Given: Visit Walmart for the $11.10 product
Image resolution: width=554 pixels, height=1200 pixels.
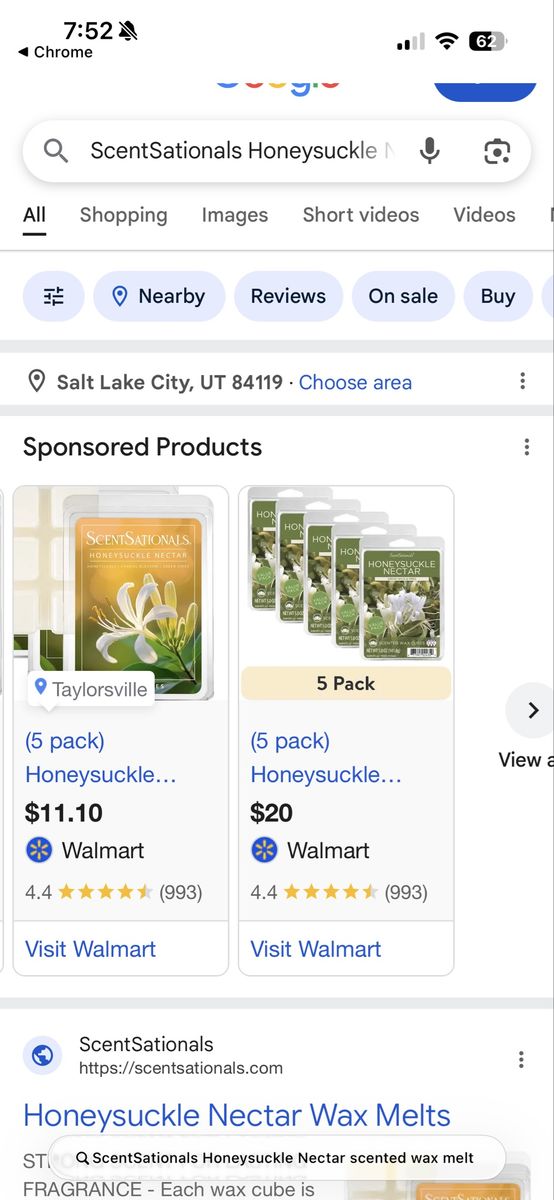Looking at the screenshot, I should (x=90, y=949).
